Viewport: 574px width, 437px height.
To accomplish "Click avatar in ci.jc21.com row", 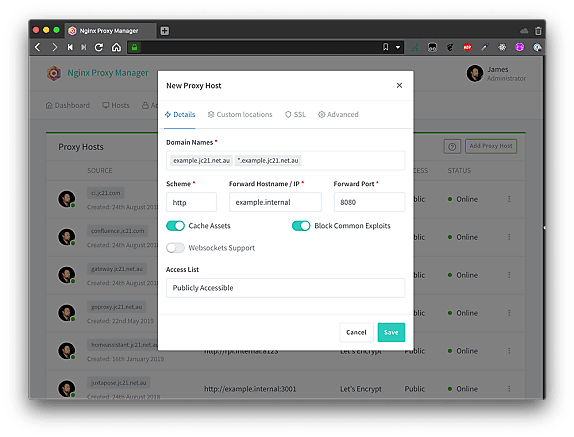I will click(67, 199).
